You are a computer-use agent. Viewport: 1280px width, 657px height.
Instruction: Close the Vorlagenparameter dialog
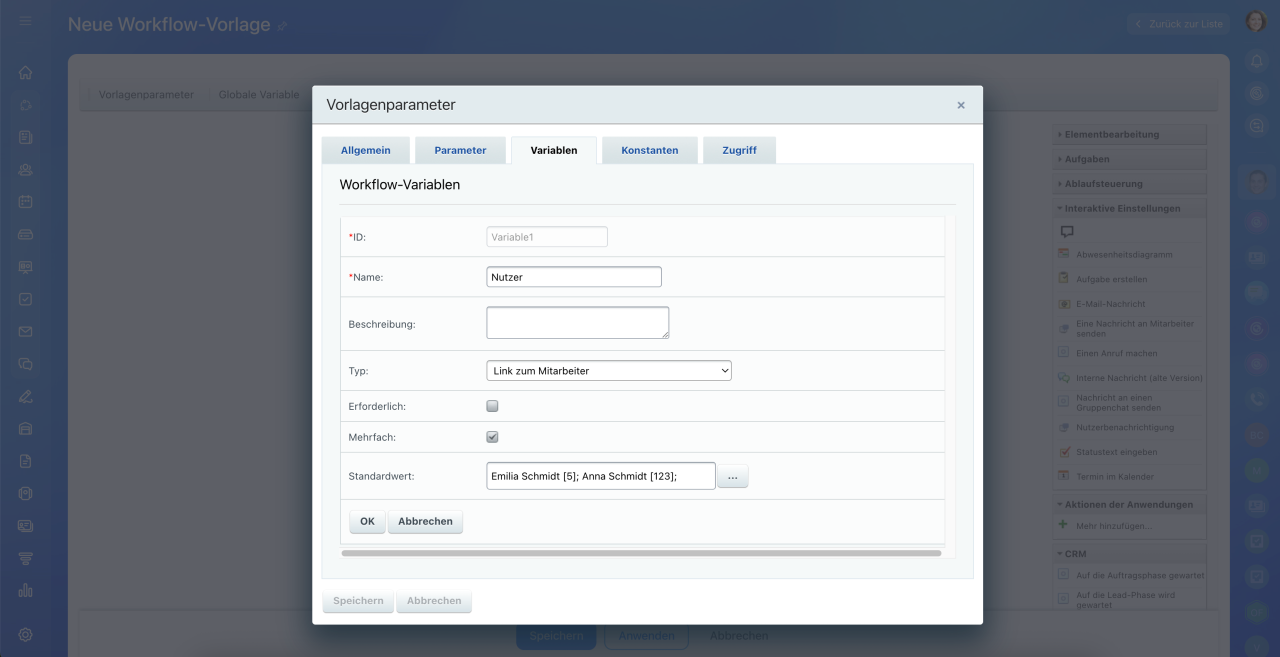(x=961, y=105)
